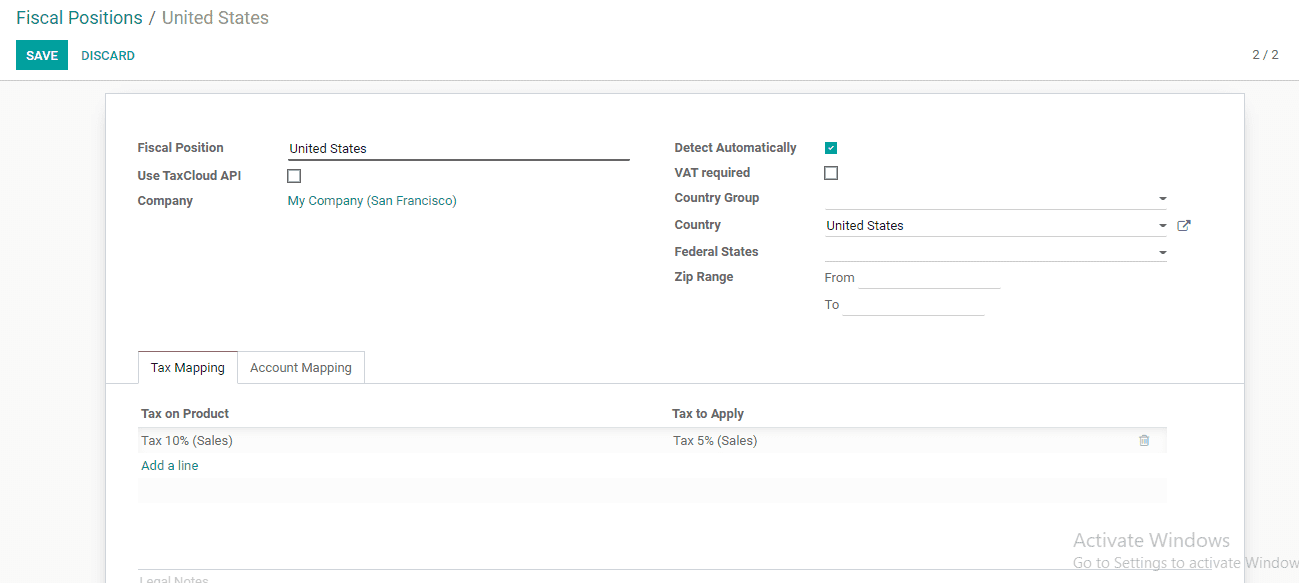The height and width of the screenshot is (583, 1299).
Task: Focus the Zip Range To field
Action: click(x=913, y=305)
